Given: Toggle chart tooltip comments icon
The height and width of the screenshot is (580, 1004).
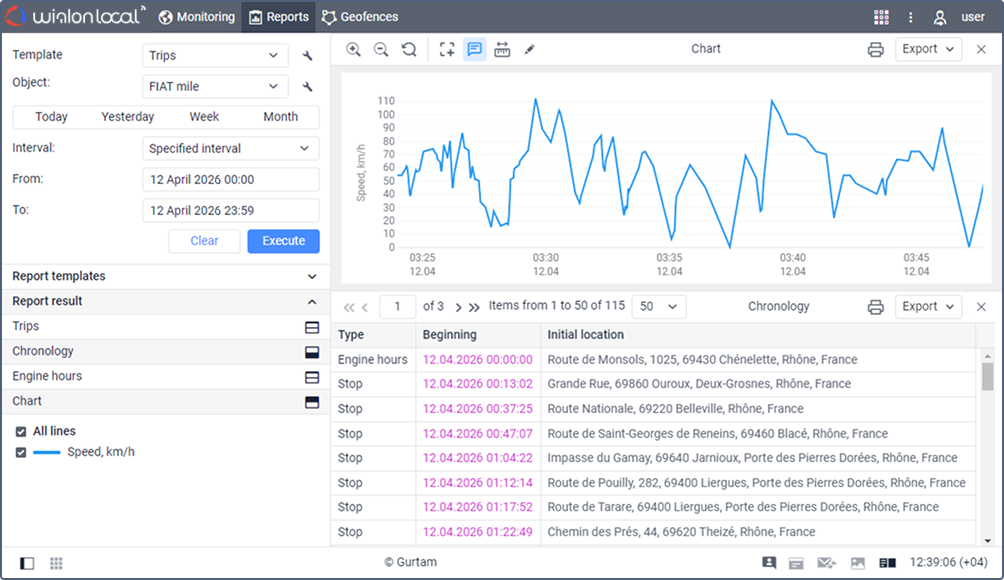Looking at the screenshot, I should pyautogui.click(x=475, y=49).
